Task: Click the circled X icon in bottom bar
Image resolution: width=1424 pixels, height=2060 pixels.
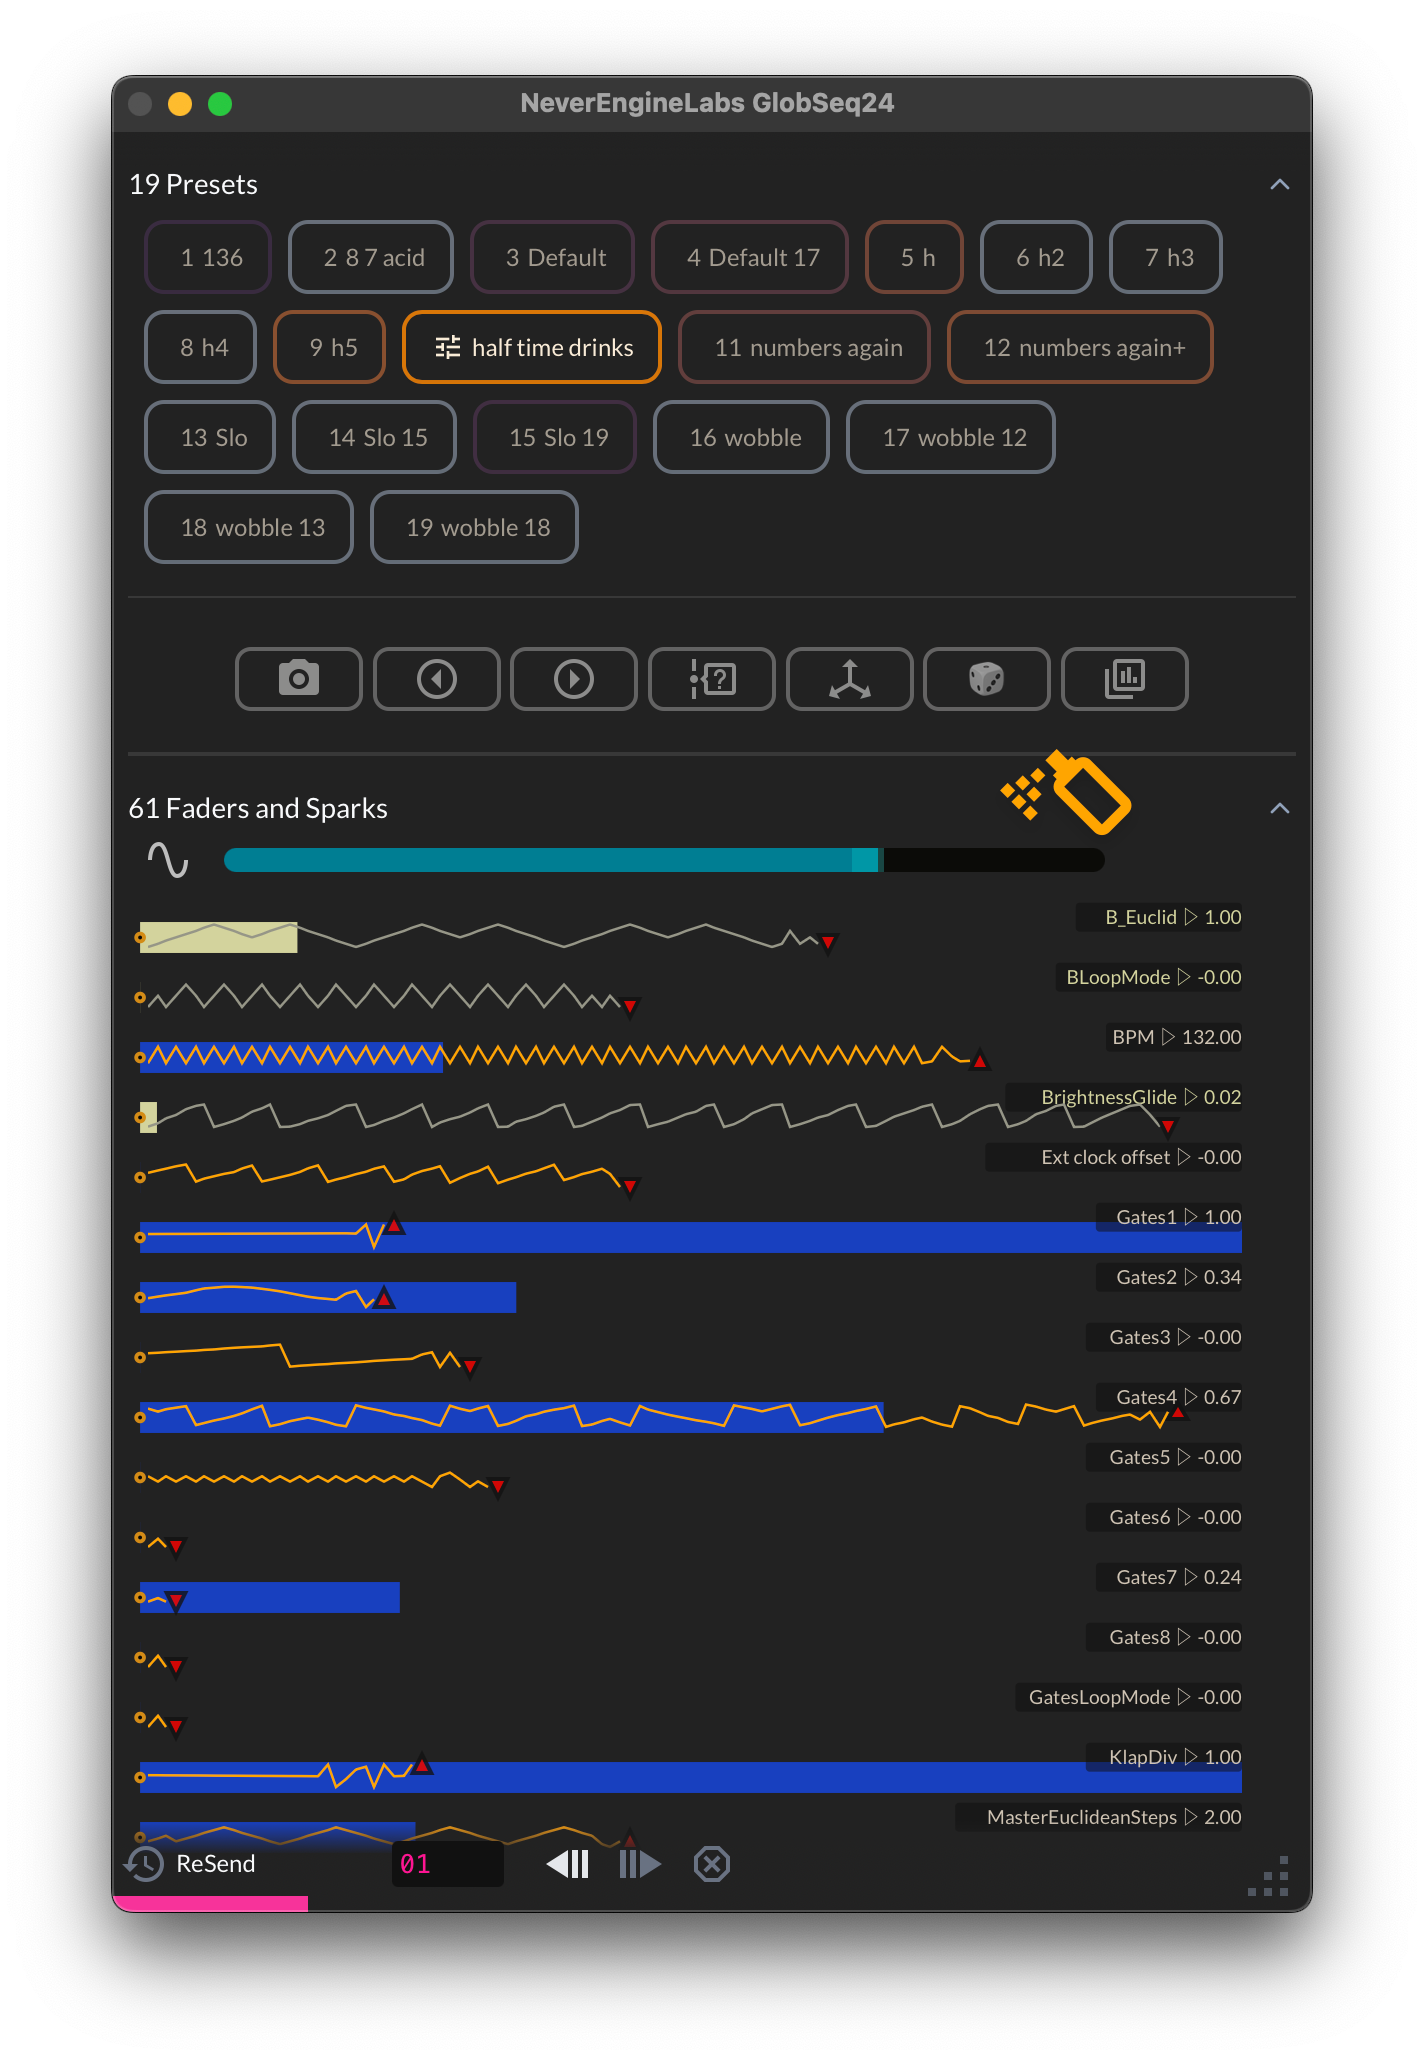Action: tap(711, 1864)
